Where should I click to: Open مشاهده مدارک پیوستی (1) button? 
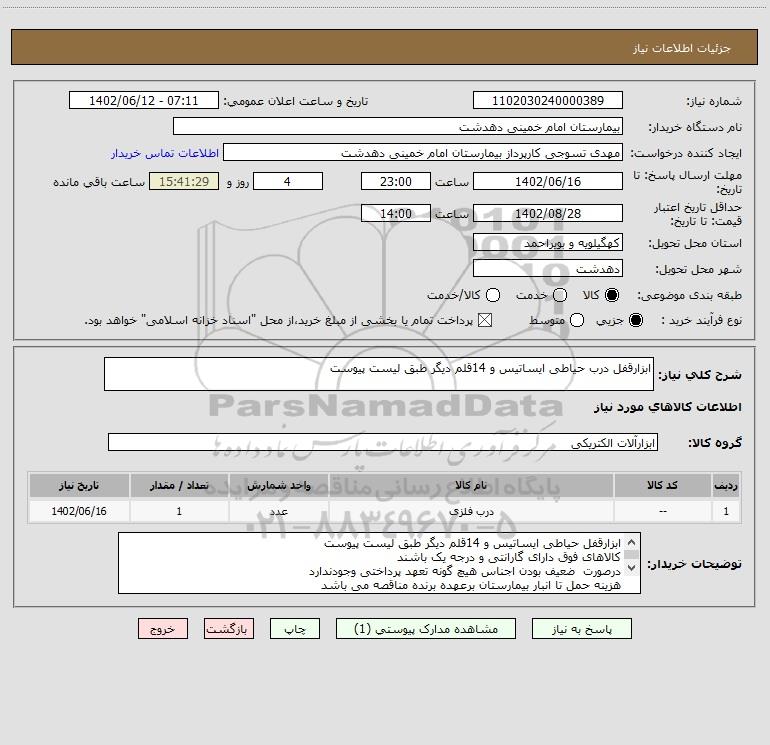tap(426, 629)
